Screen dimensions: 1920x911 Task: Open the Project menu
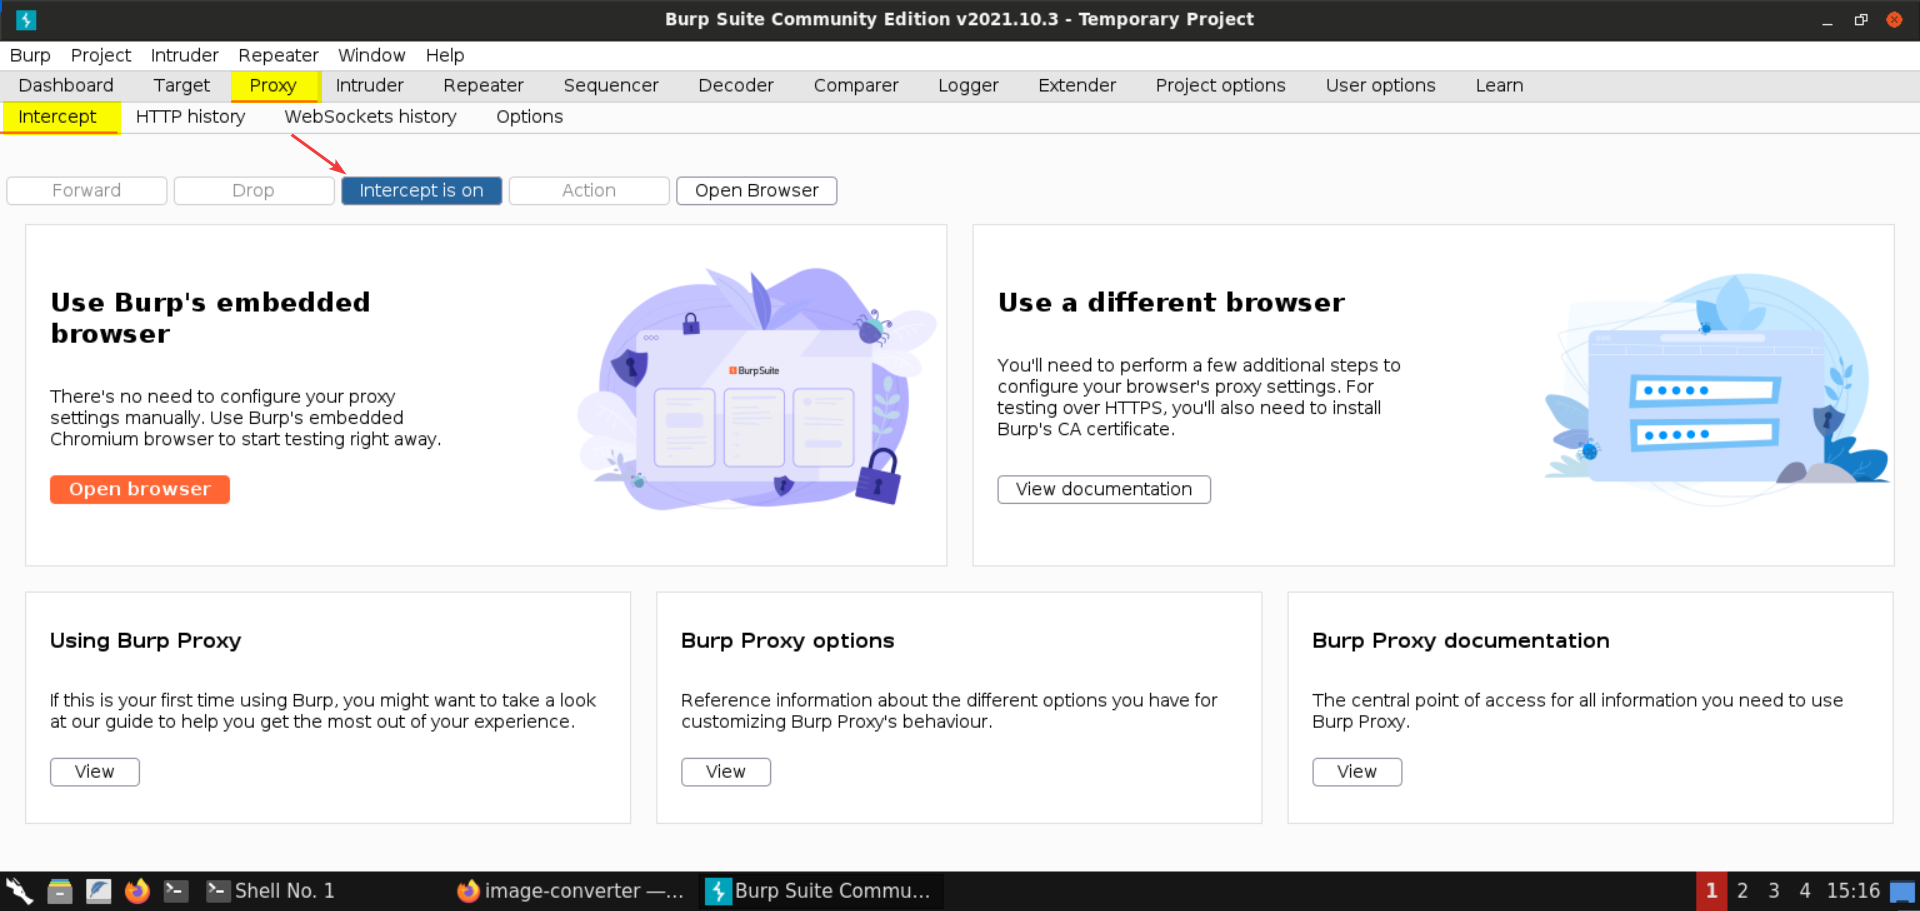[x=101, y=55]
